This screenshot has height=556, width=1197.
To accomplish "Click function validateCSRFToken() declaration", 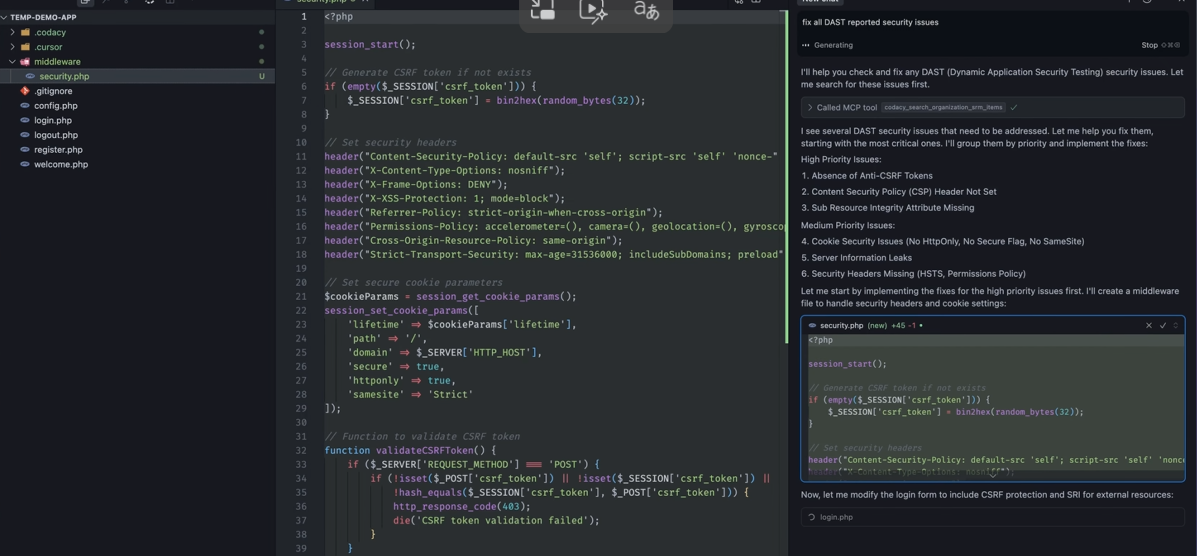I will pyautogui.click(x=410, y=451).
